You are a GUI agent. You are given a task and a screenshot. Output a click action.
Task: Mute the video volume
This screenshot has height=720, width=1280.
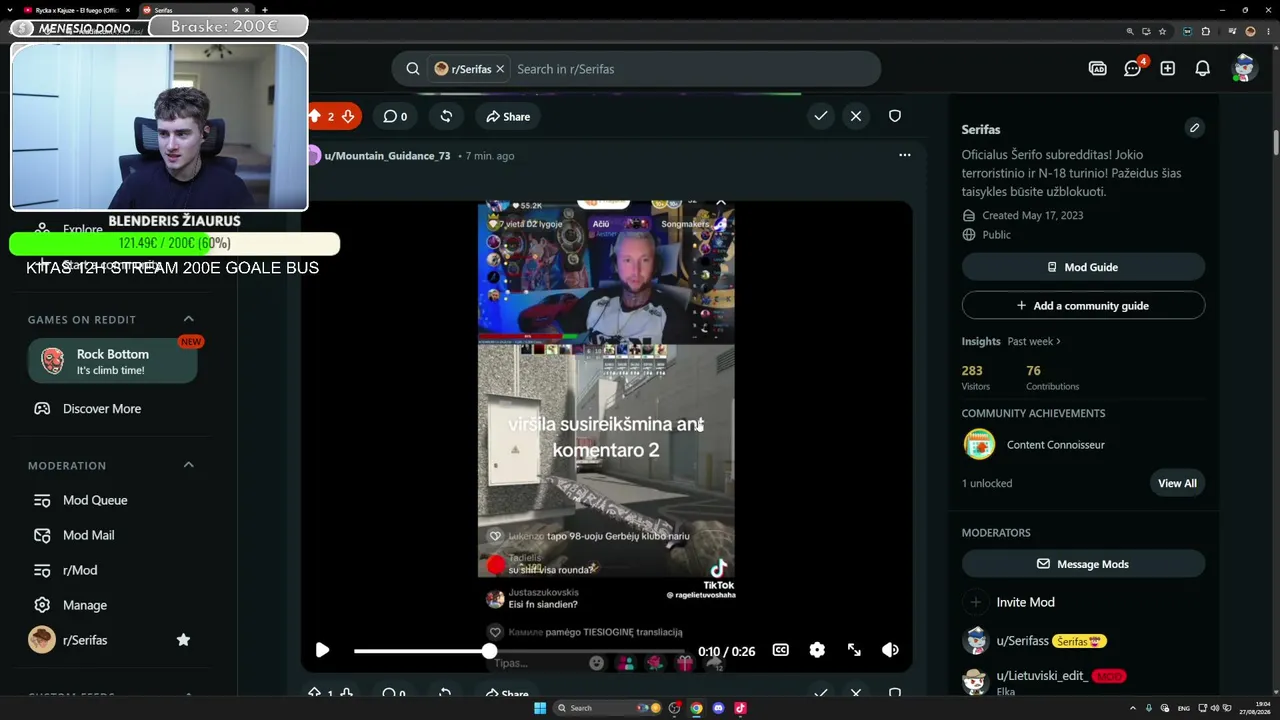(x=890, y=650)
